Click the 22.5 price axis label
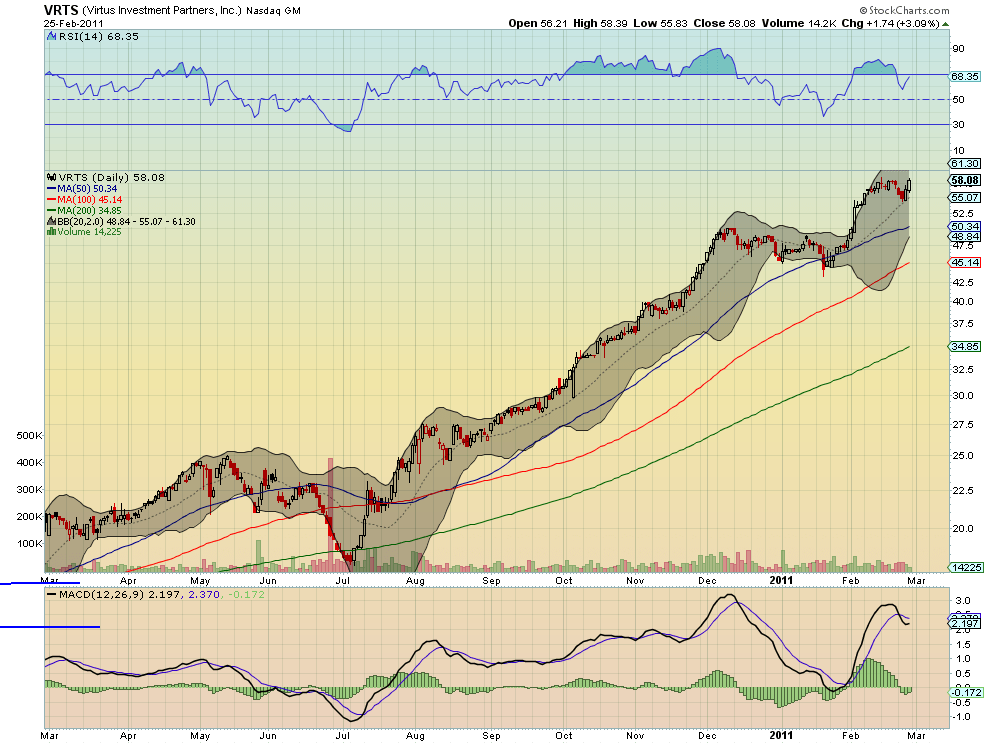Image resolution: width=990 pixels, height=744 pixels. tap(963, 490)
